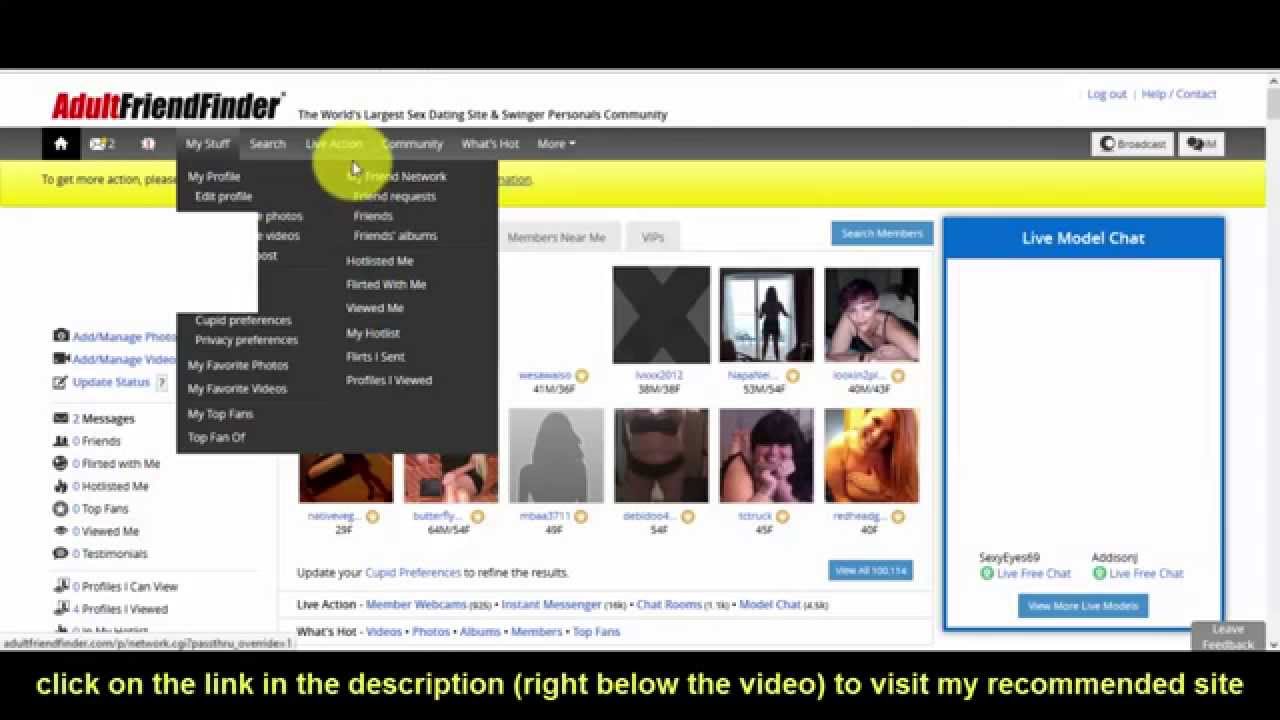Choose Hotlisted Me from menu

pos(379,261)
